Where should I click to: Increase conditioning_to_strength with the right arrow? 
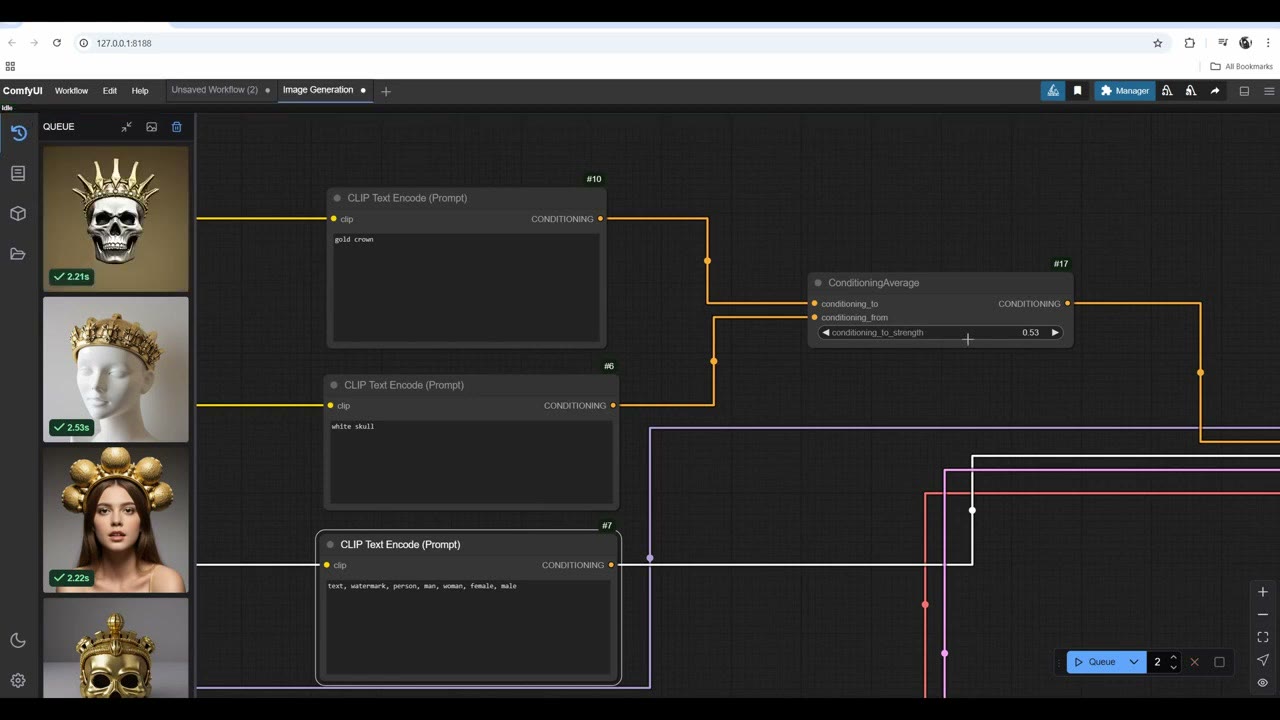pos(1054,333)
